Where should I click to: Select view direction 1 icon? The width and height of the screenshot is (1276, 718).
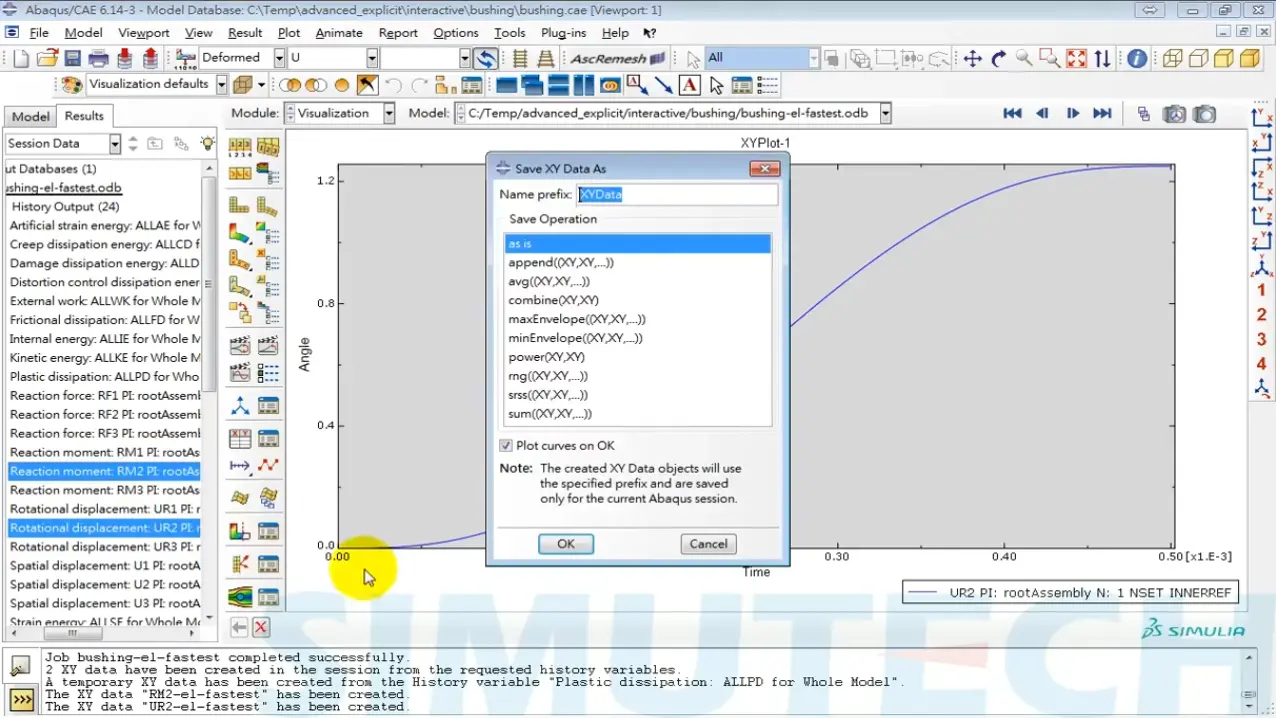(x=1262, y=290)
